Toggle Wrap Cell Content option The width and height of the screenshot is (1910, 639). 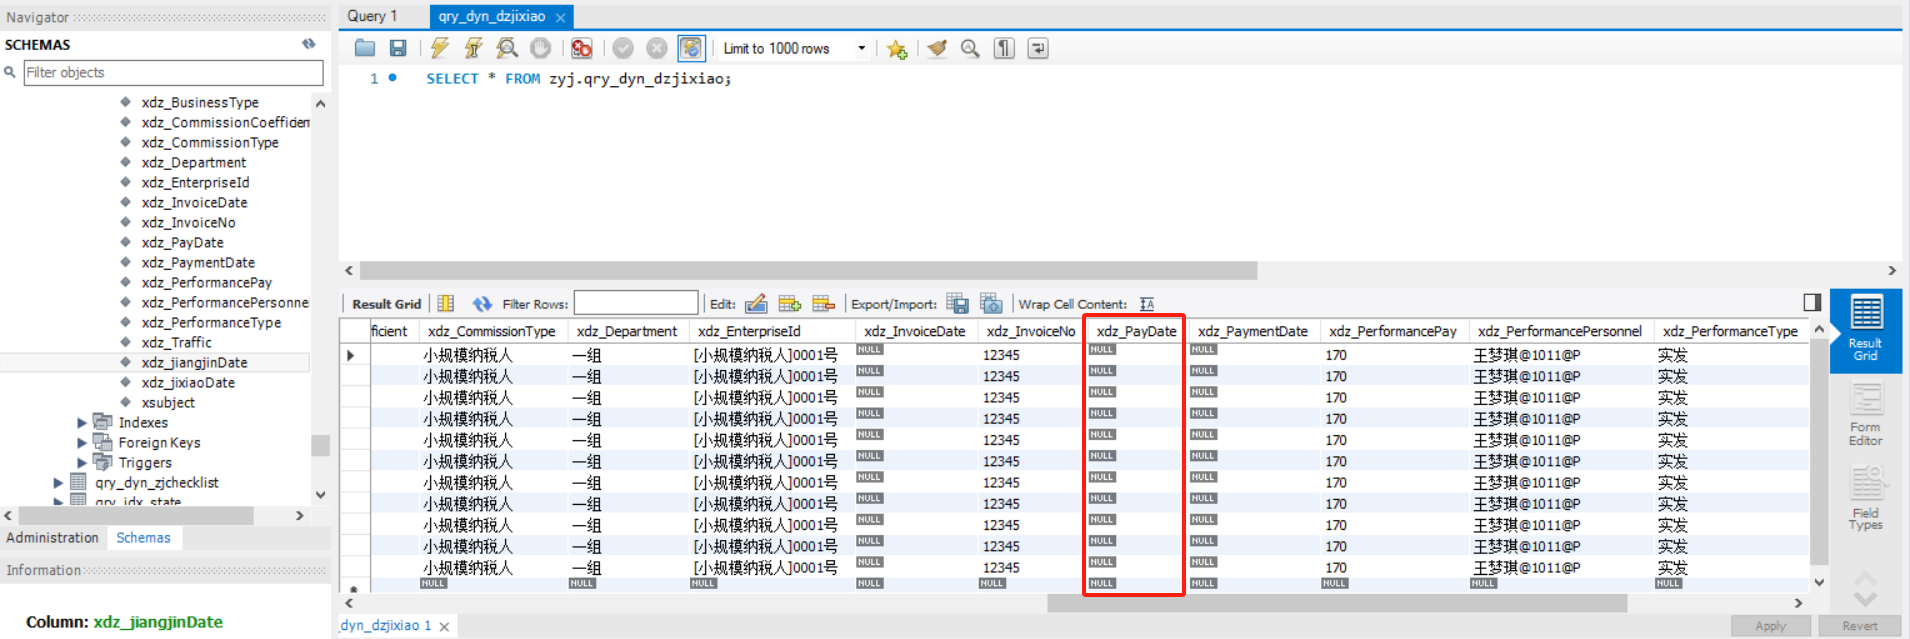[1147, 304]
